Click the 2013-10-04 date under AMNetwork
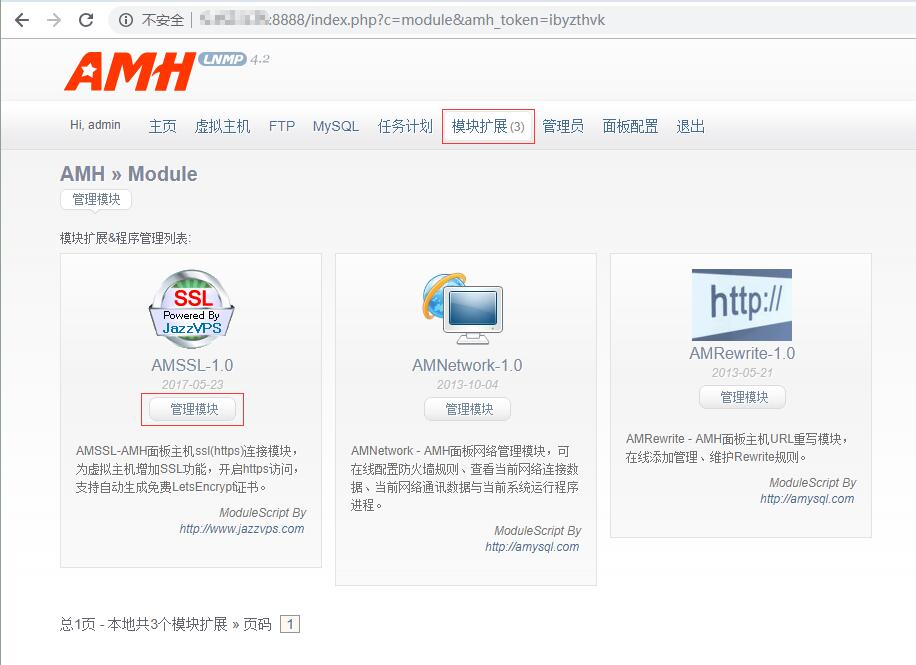The height and width of the screenshot is (665, 916). point(467,385)
